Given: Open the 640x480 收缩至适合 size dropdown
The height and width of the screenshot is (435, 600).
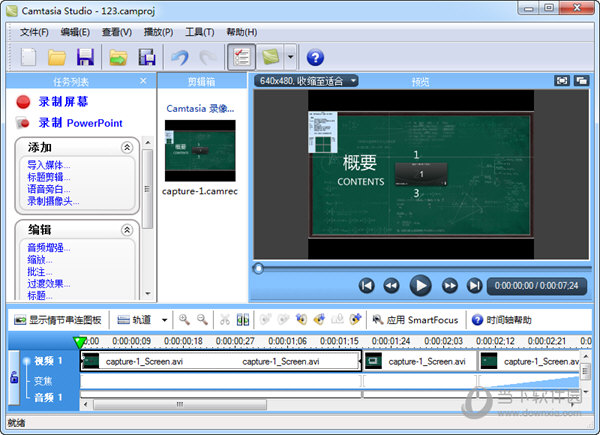Looking at the screenshot, I should 306,81.
